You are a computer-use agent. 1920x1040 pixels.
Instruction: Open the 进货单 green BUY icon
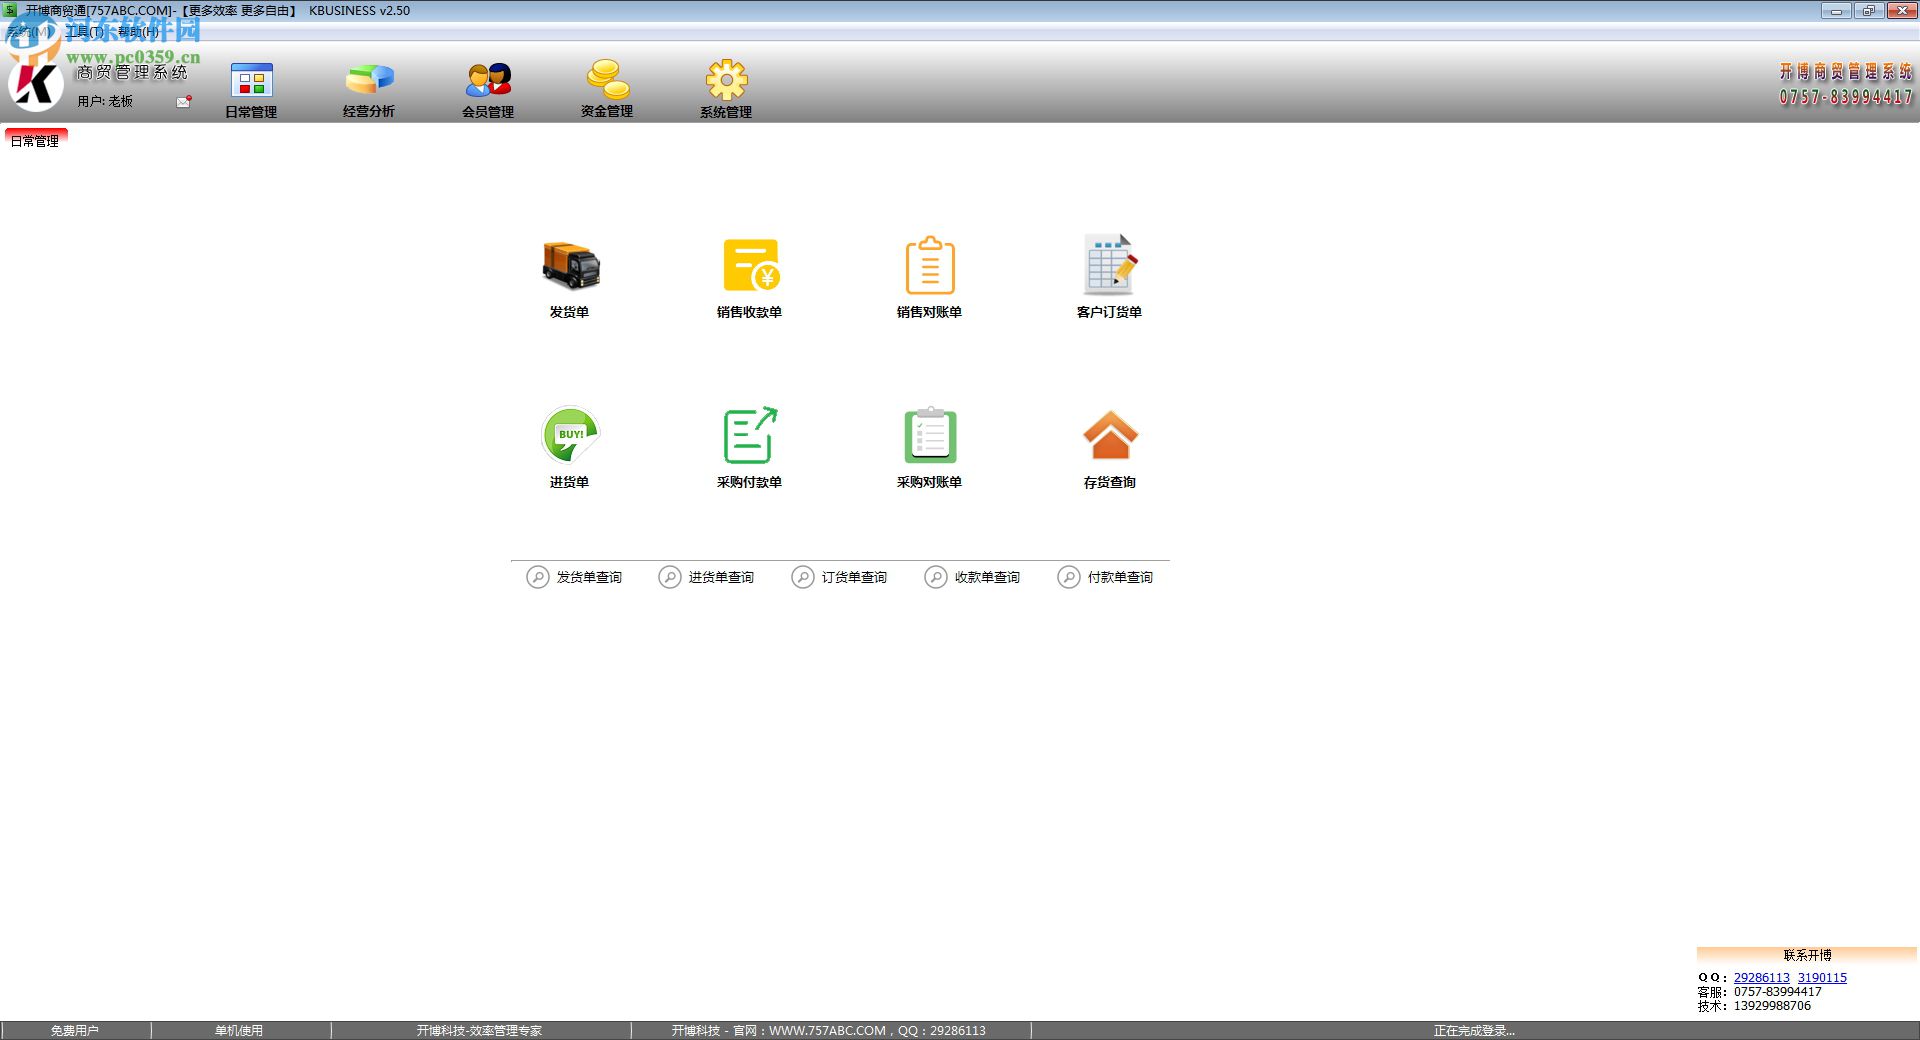point(570,435)
